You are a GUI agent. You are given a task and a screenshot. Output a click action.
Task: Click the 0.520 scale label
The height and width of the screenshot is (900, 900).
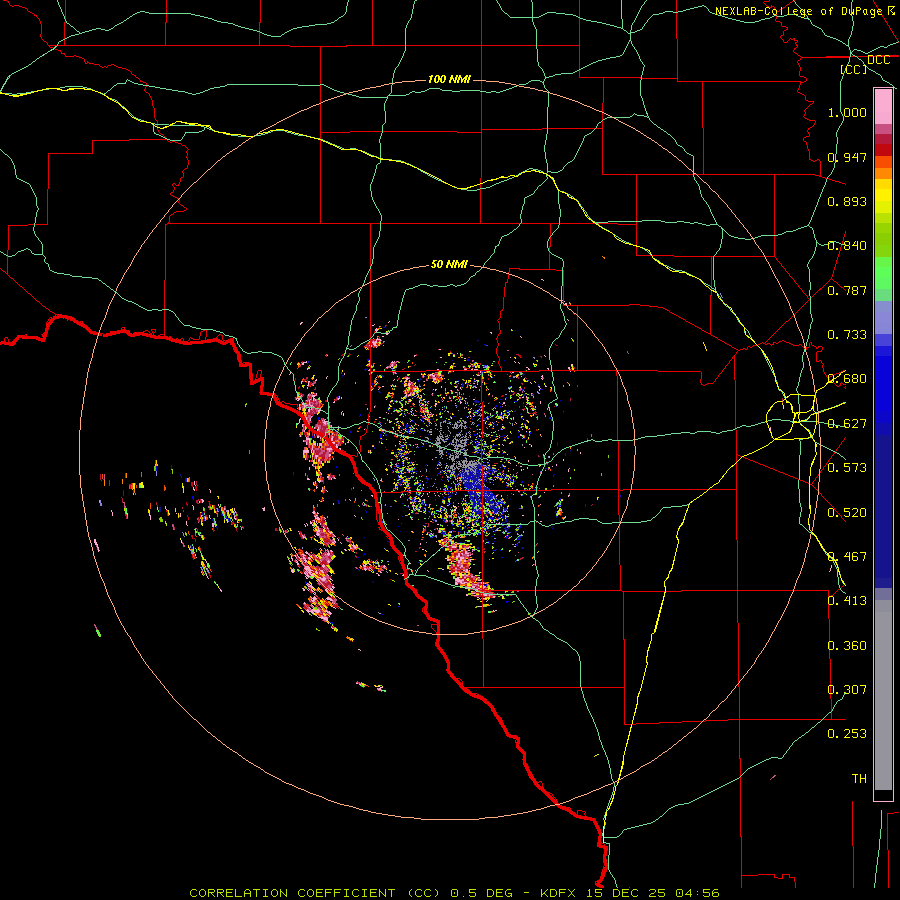click(847, 513)
